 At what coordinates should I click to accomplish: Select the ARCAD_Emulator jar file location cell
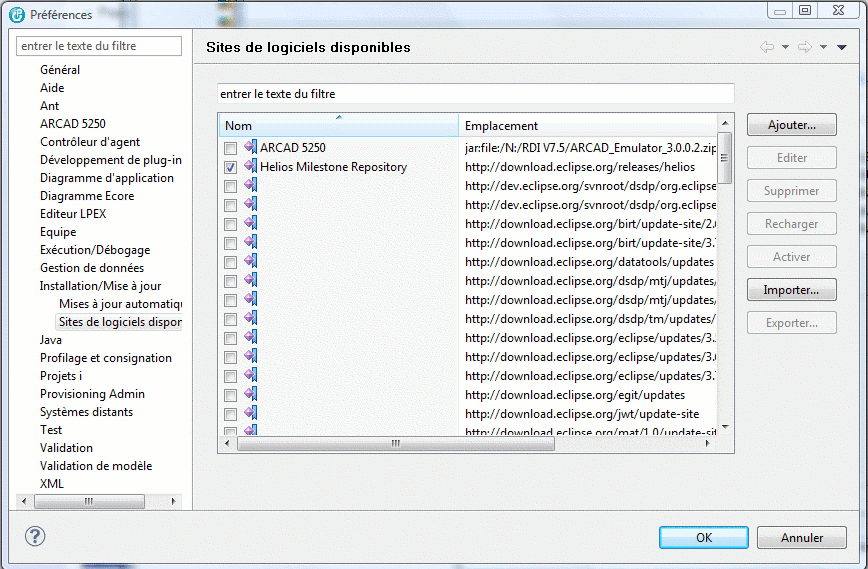(590, 148)
